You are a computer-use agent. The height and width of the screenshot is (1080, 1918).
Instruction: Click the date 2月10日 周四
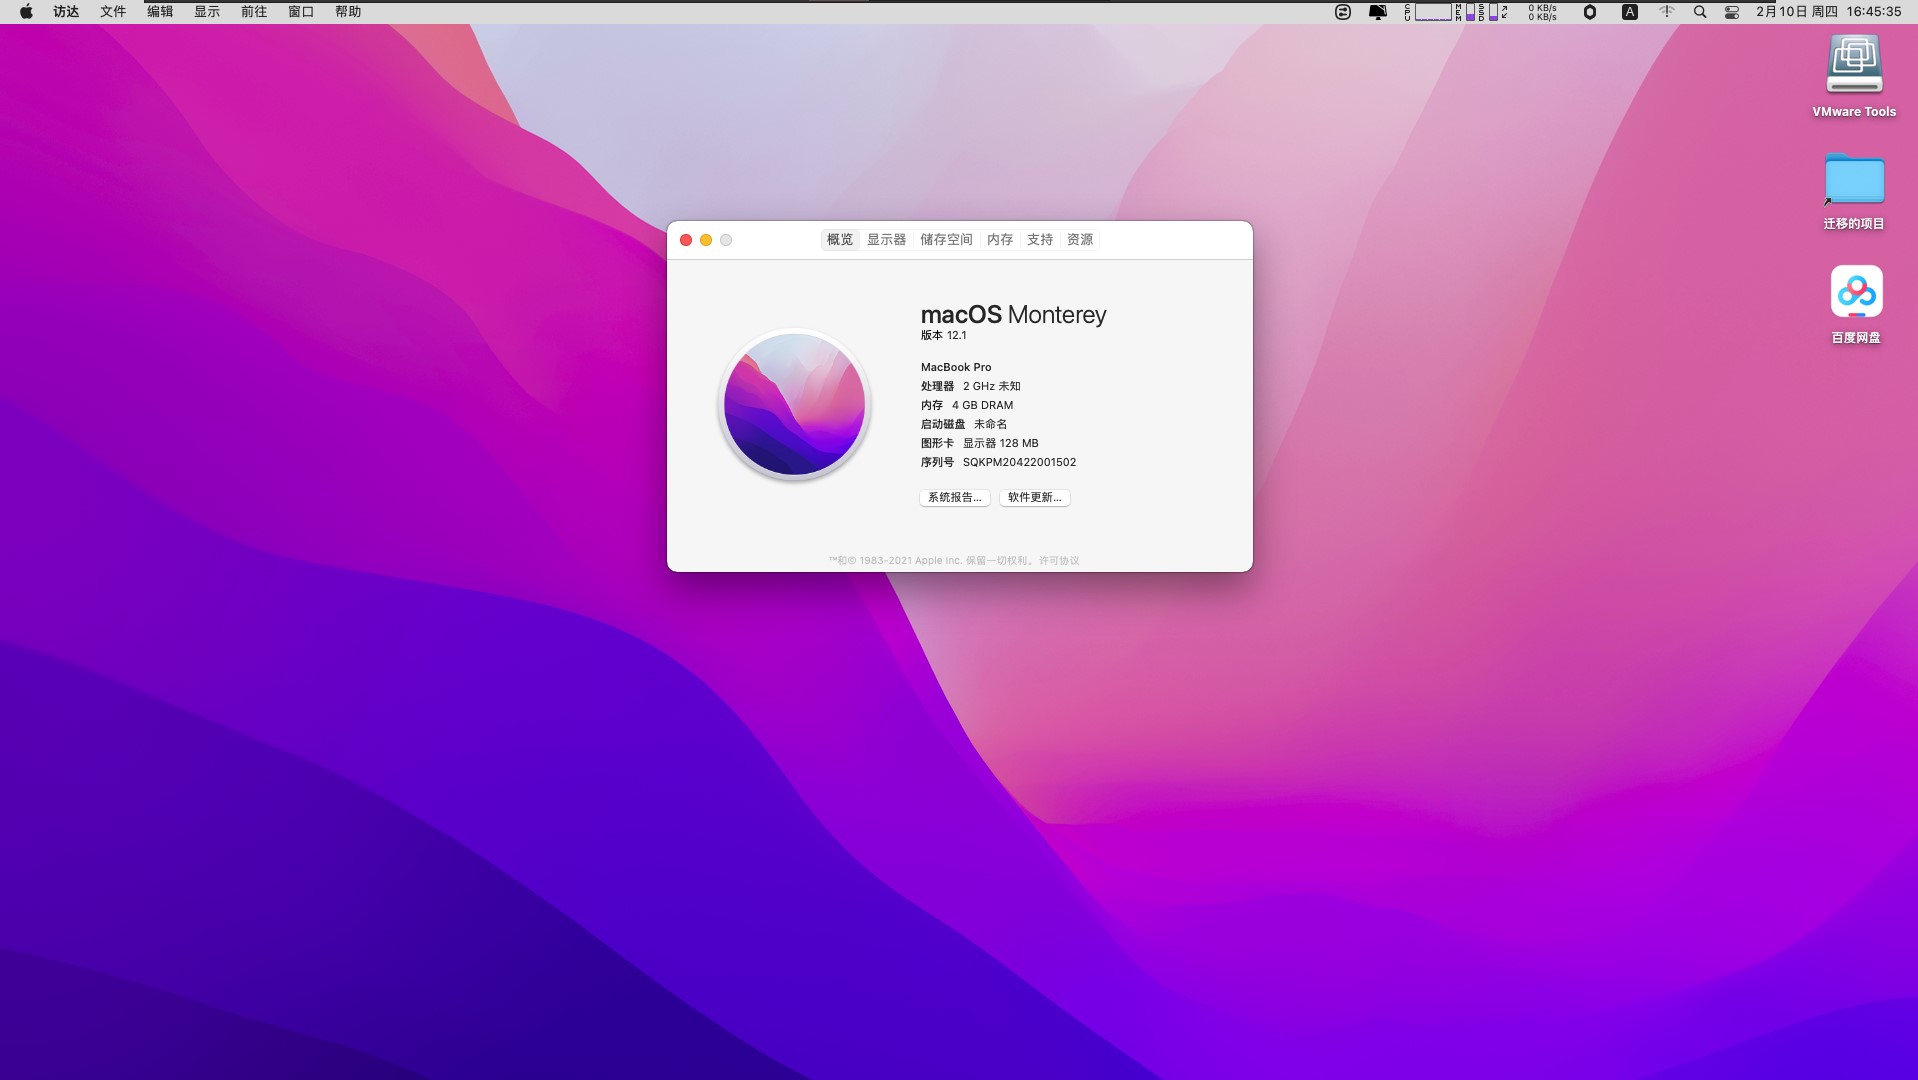tap(1797, 12)
